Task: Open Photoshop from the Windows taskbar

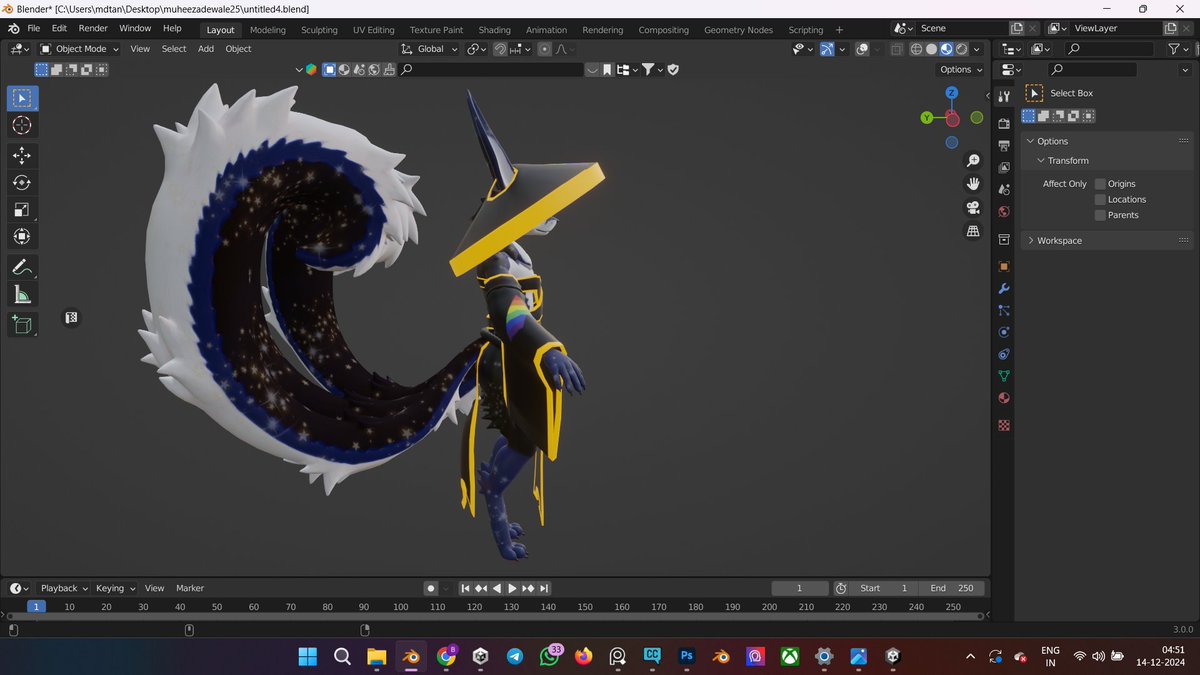Action: (x=686, y=656)
